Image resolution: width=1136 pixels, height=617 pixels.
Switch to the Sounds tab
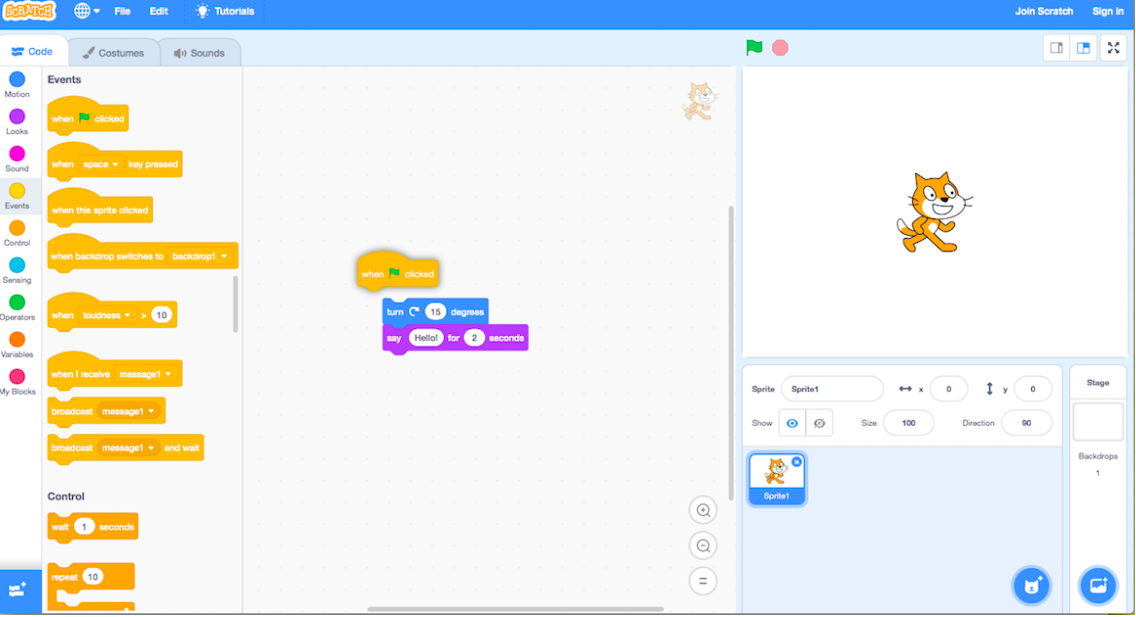click(x=199, y=53)
